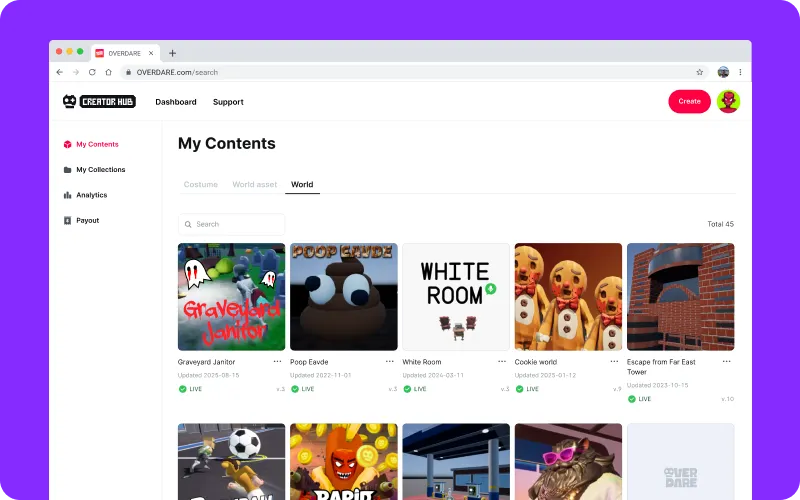Open more options for Cookie world

pos(614,361)
